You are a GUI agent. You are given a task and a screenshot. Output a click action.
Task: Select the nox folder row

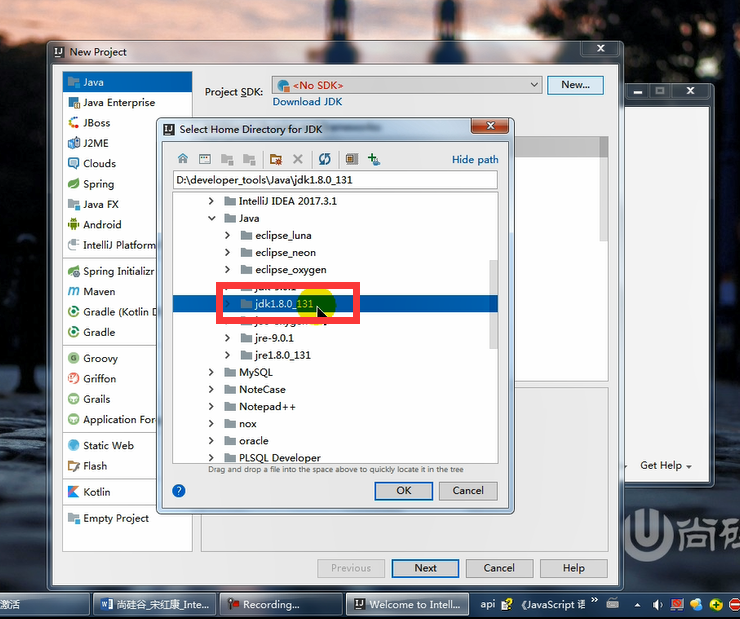[335, 424]
